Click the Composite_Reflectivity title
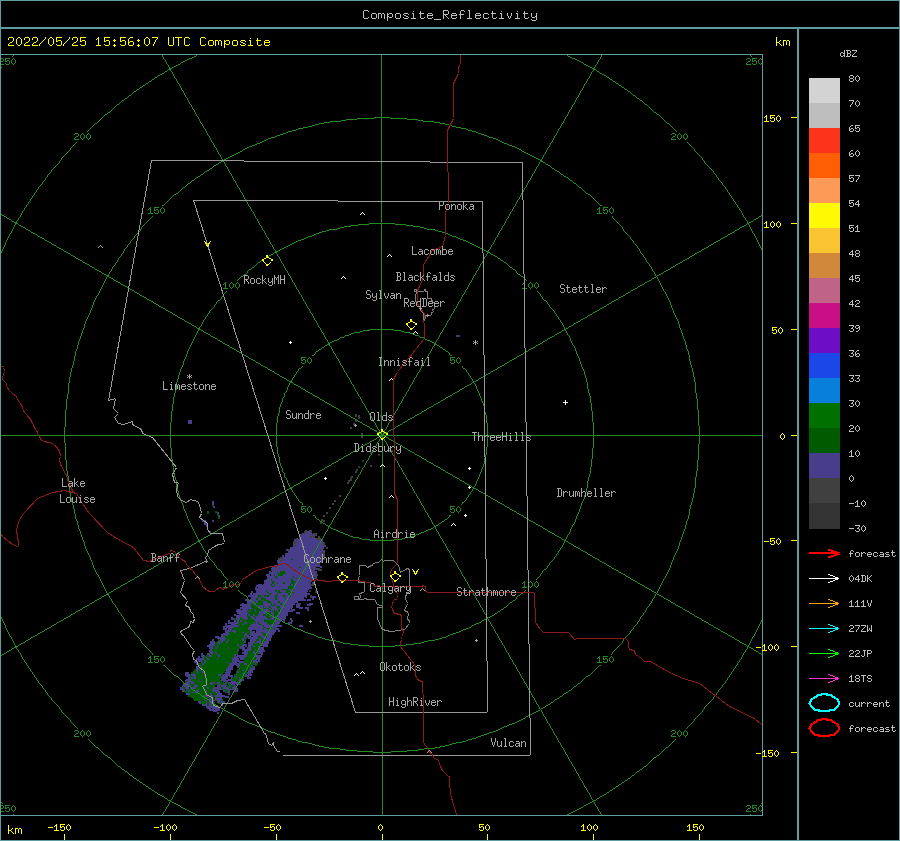Screen dimensions: 900x841 pos(450,15)
